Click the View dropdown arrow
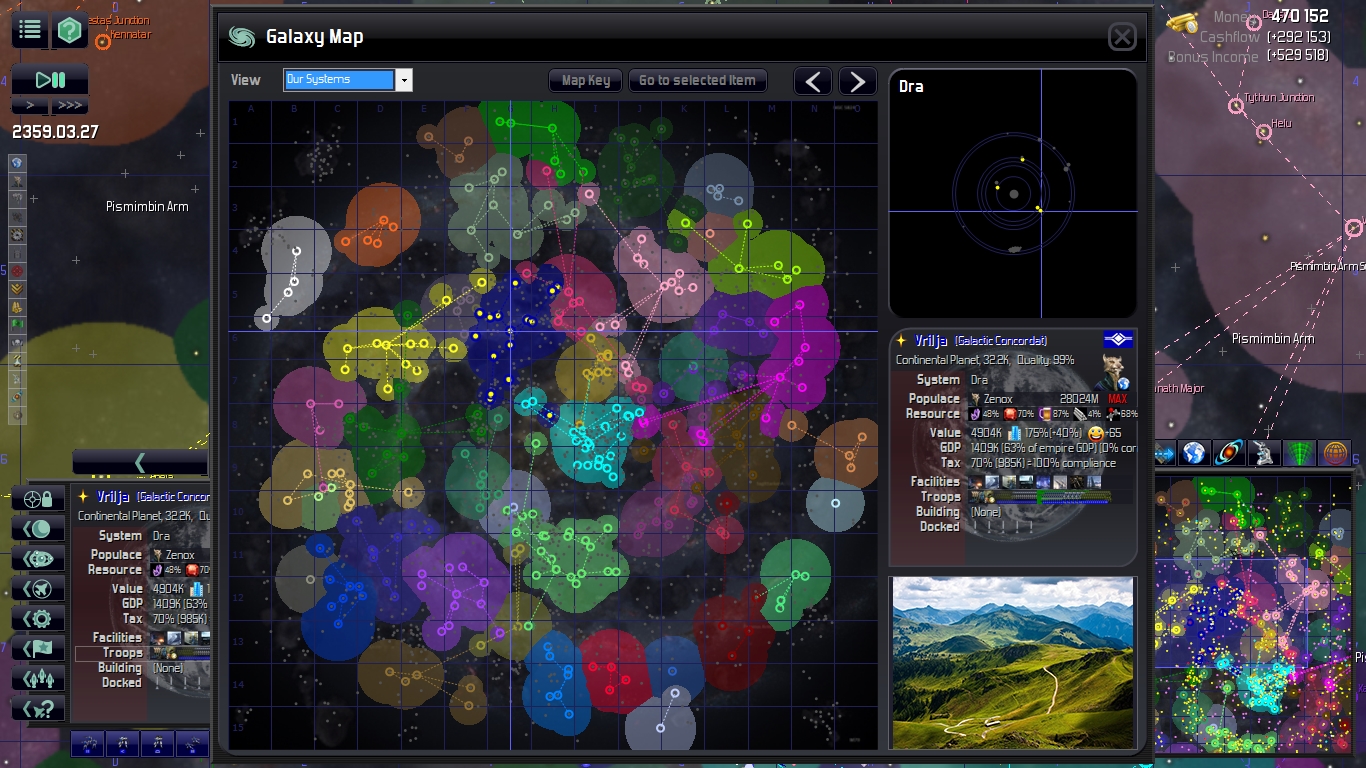Image resolution: width=1366 pixels, height=768 pixels. coord(404,80)
